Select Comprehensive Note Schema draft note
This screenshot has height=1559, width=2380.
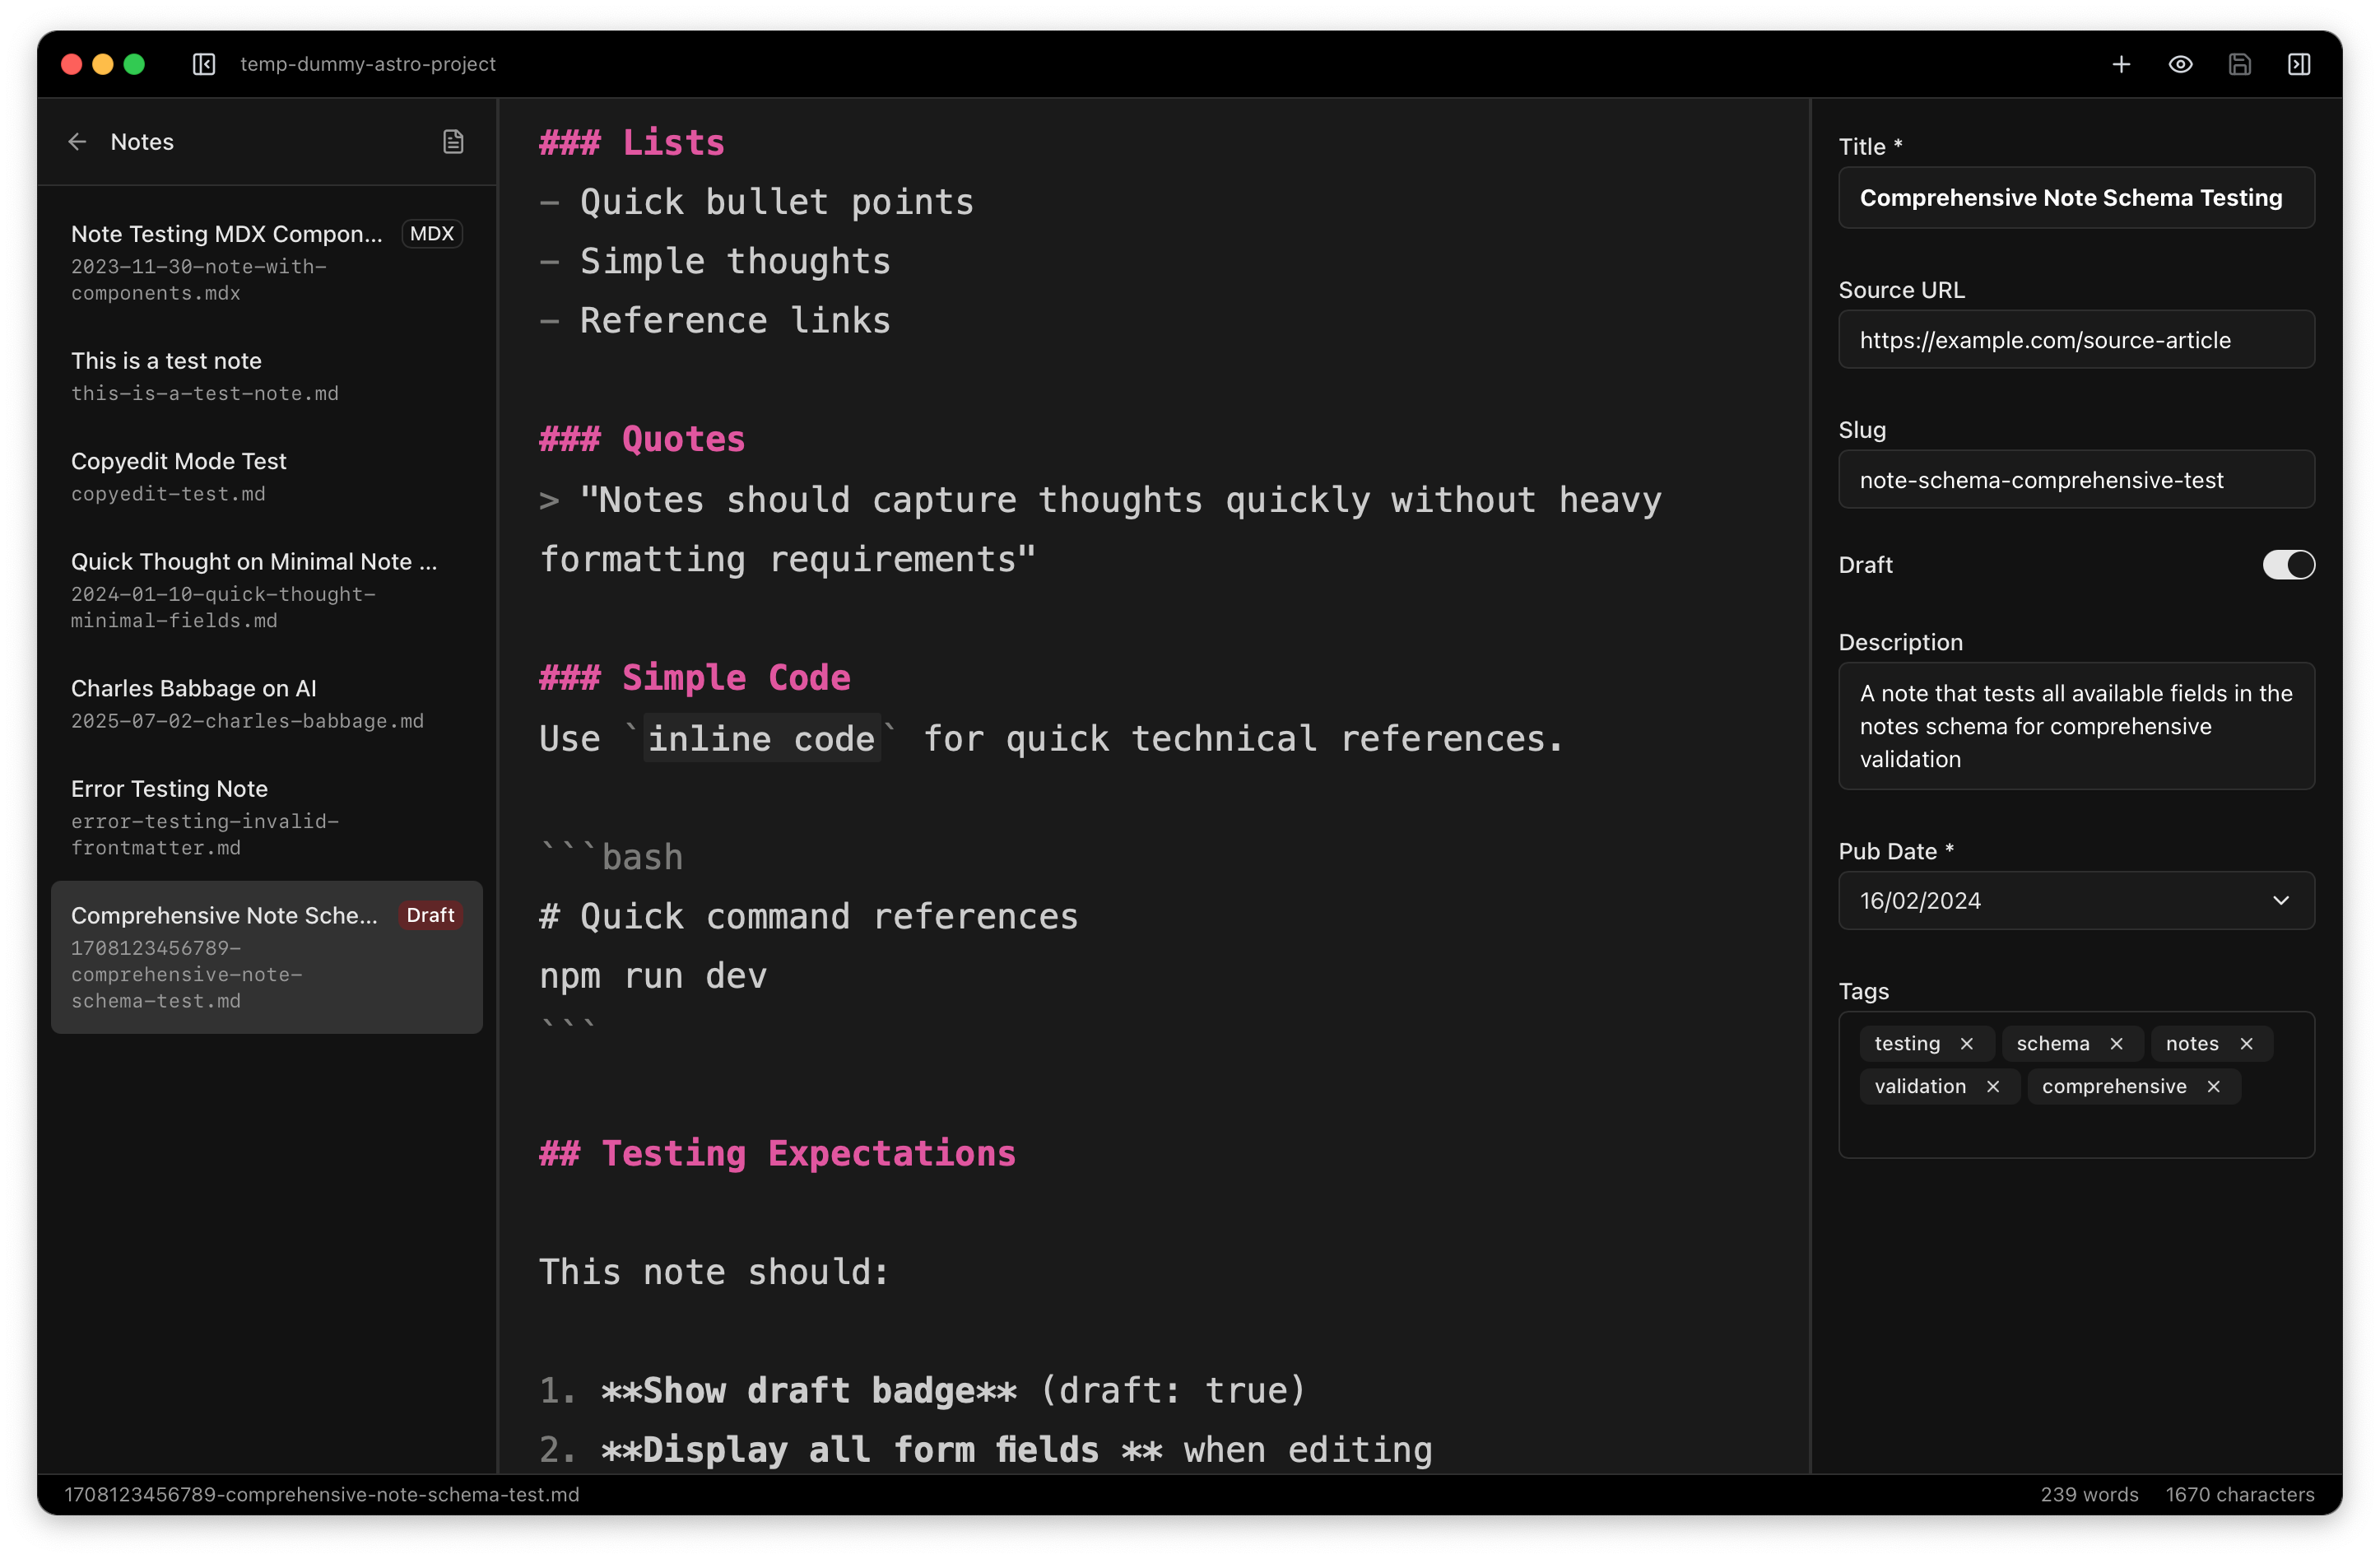(266, 957)
